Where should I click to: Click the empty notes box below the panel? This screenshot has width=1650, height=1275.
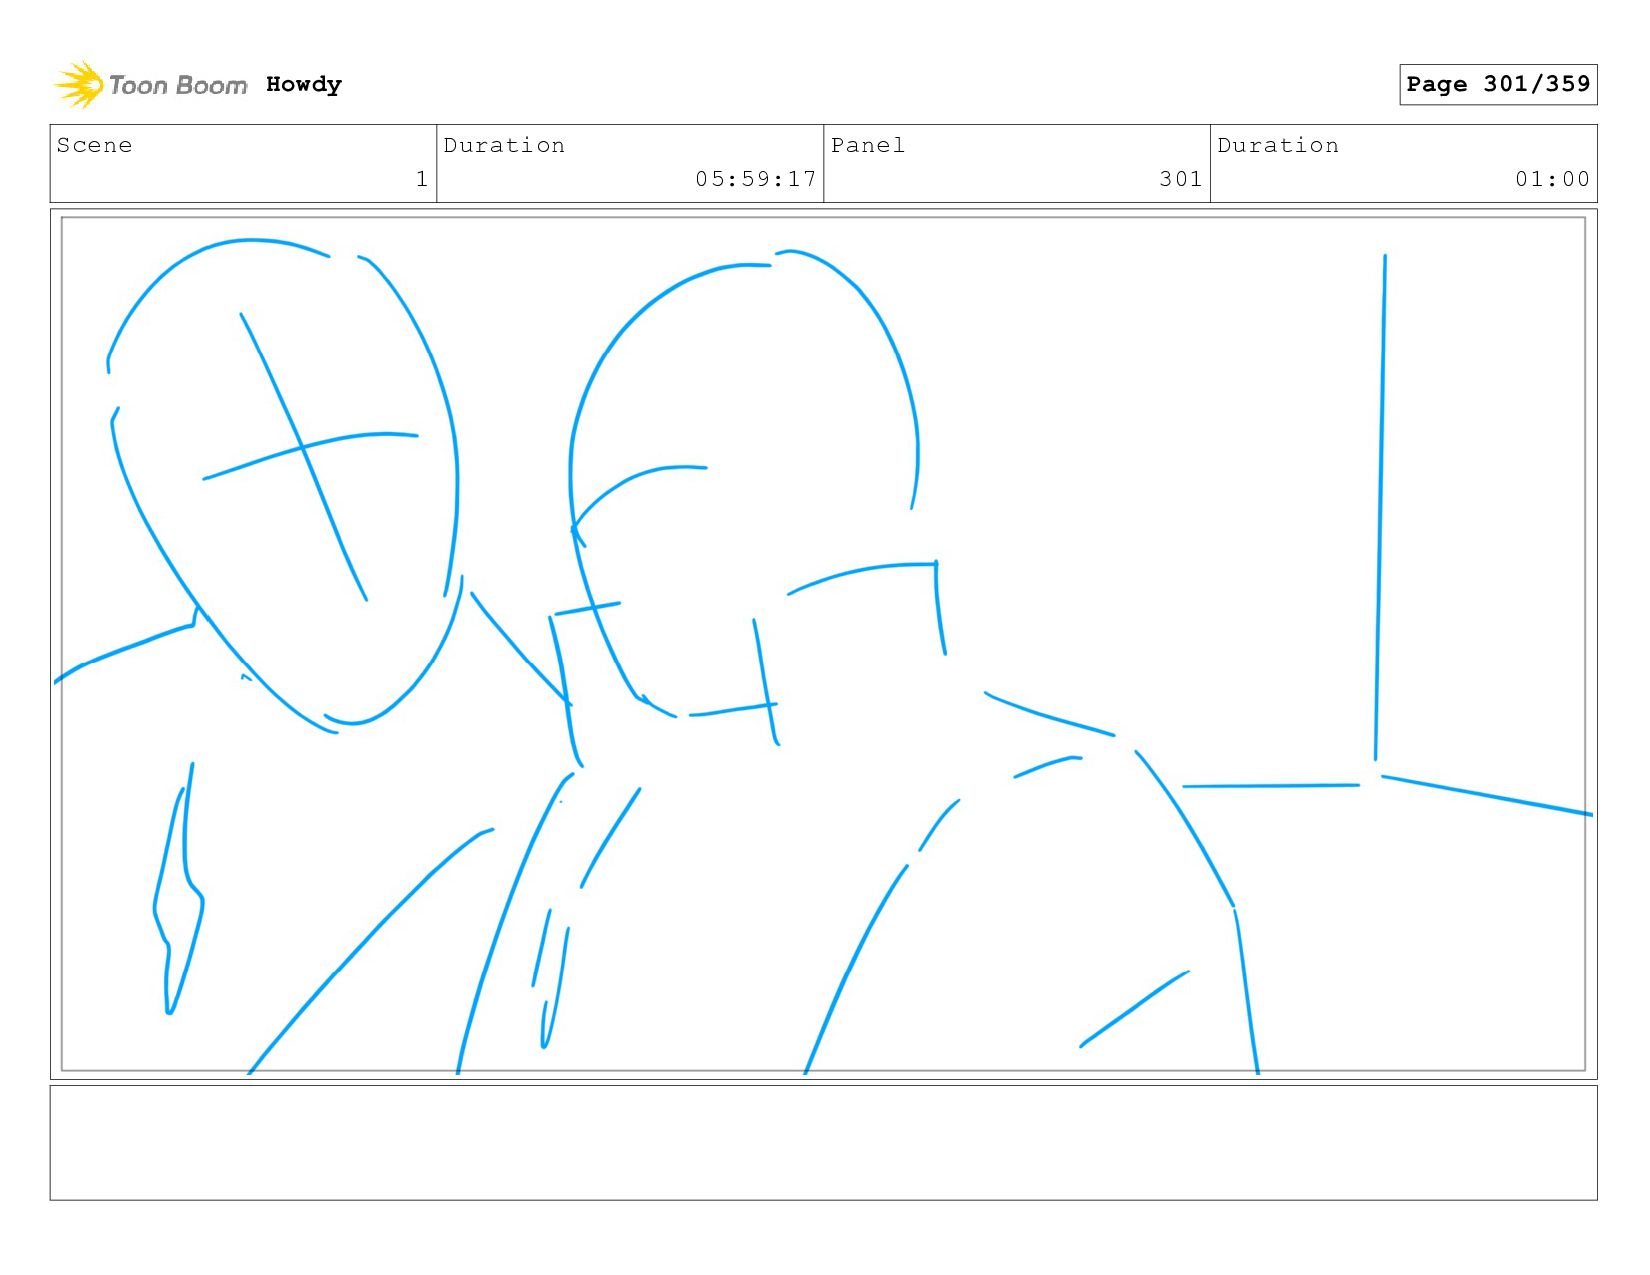[x=824, y=1143]
